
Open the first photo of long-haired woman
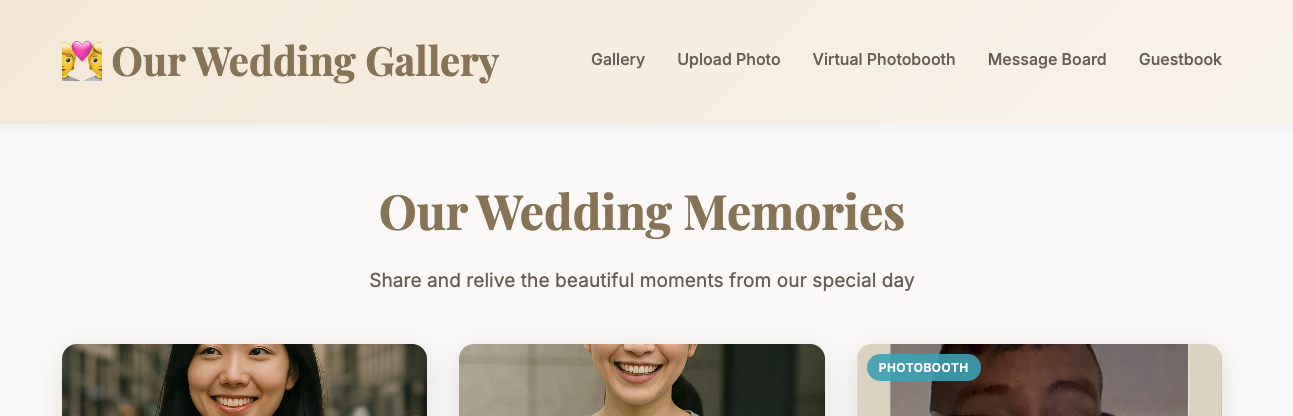pyautogui.click(x=244, y=380)
